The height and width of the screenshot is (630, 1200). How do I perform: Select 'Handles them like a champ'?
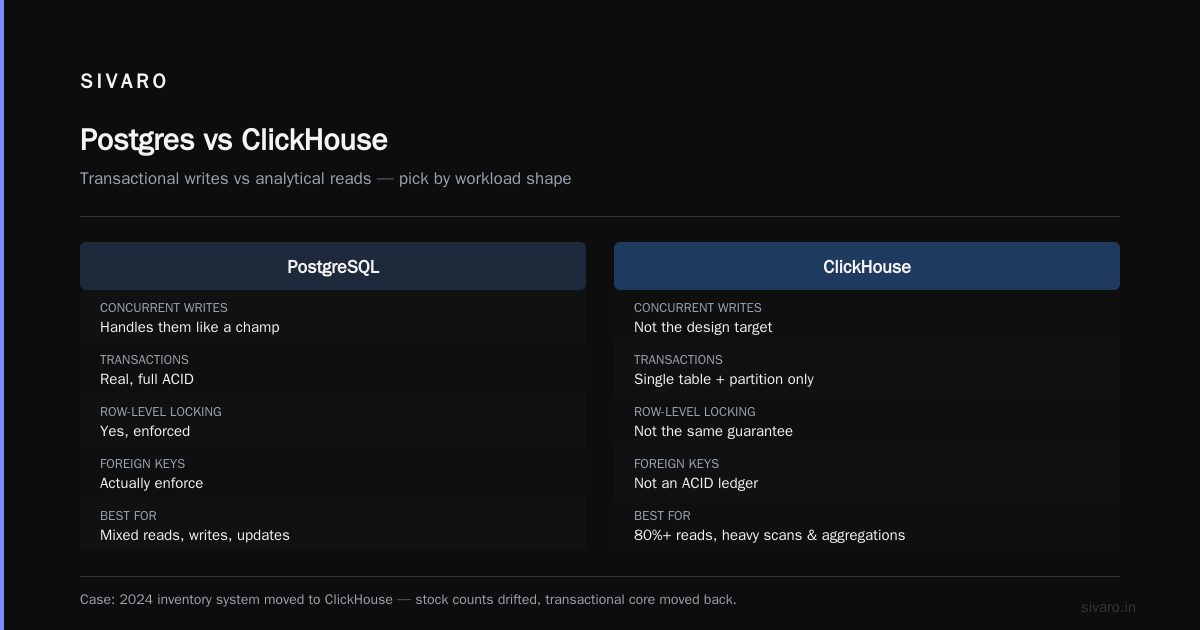click(190, 327)
